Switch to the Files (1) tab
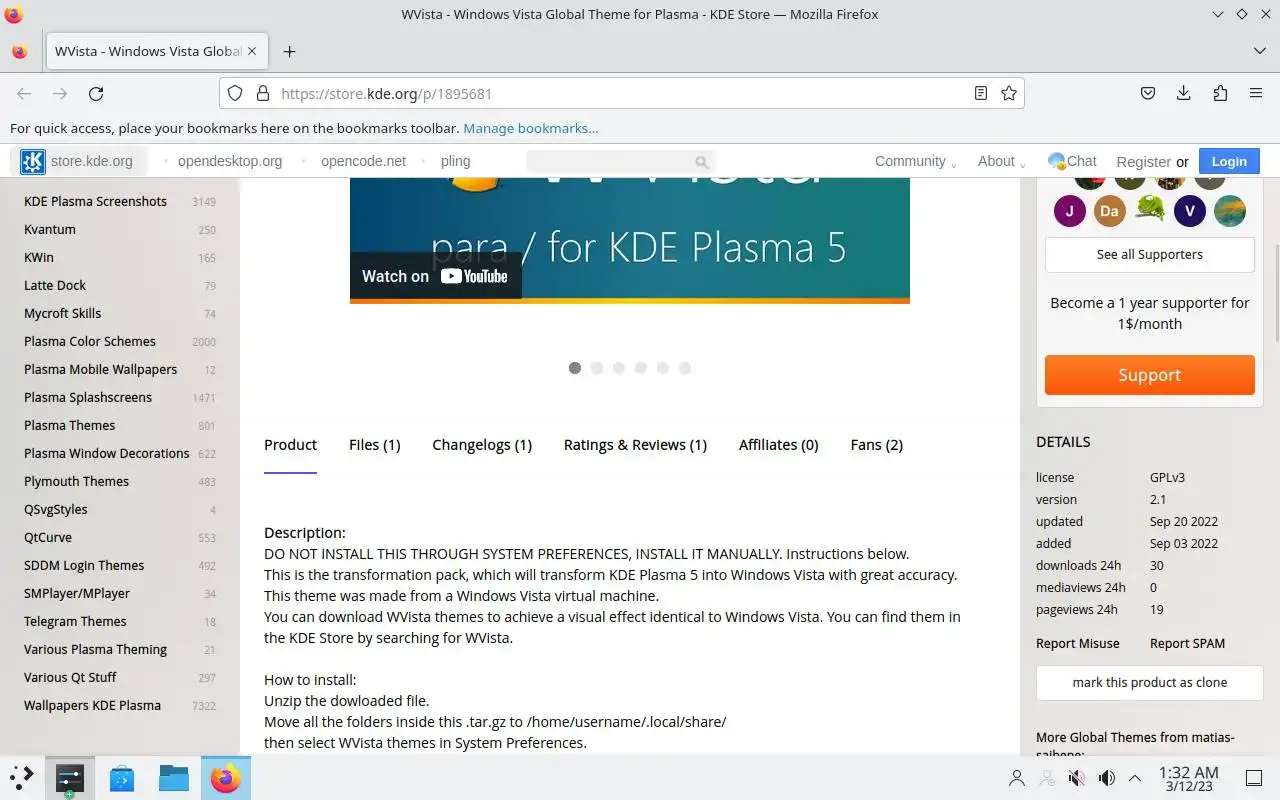This screenshot has height=800, width=1280. tap(375, 445)
